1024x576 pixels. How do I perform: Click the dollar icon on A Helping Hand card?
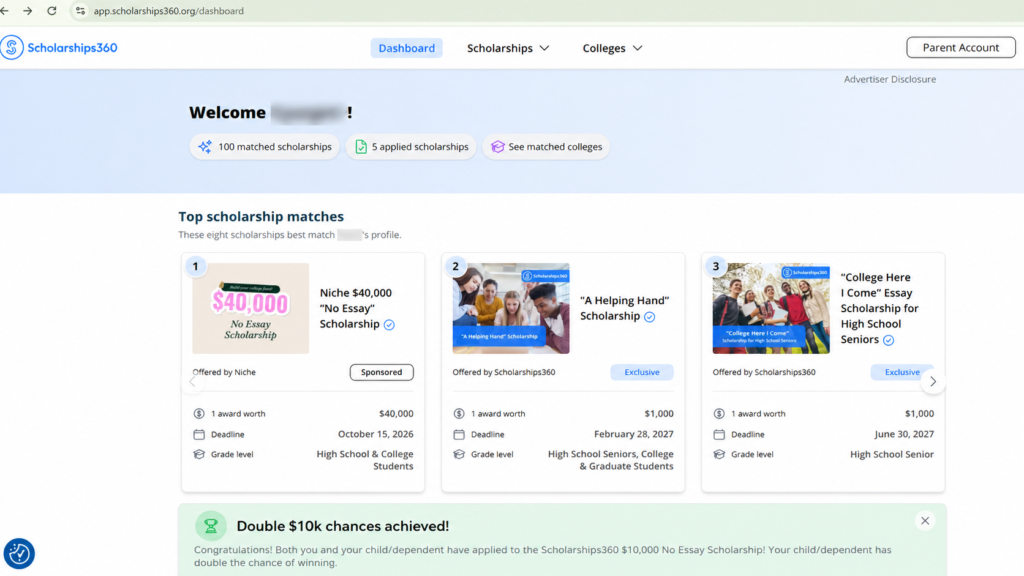point(459,413)
